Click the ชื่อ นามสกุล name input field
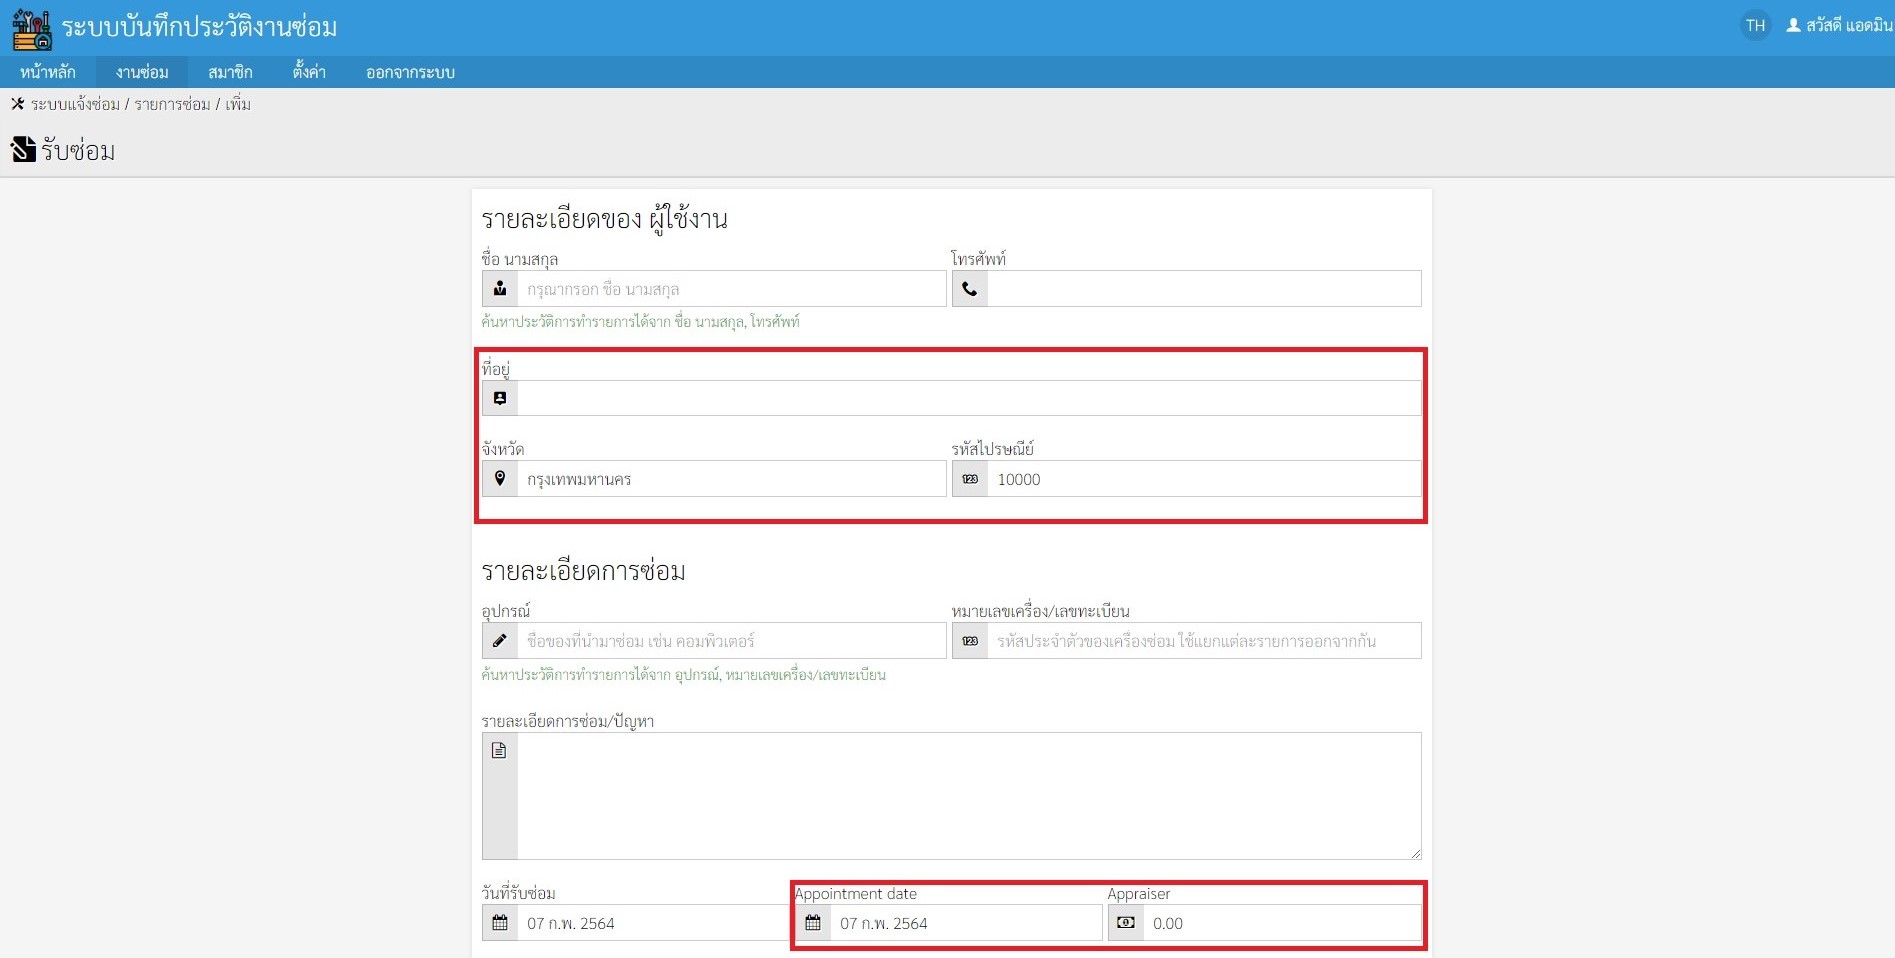Viewport: 1895px width, 958px height. [x=730, y=289]
